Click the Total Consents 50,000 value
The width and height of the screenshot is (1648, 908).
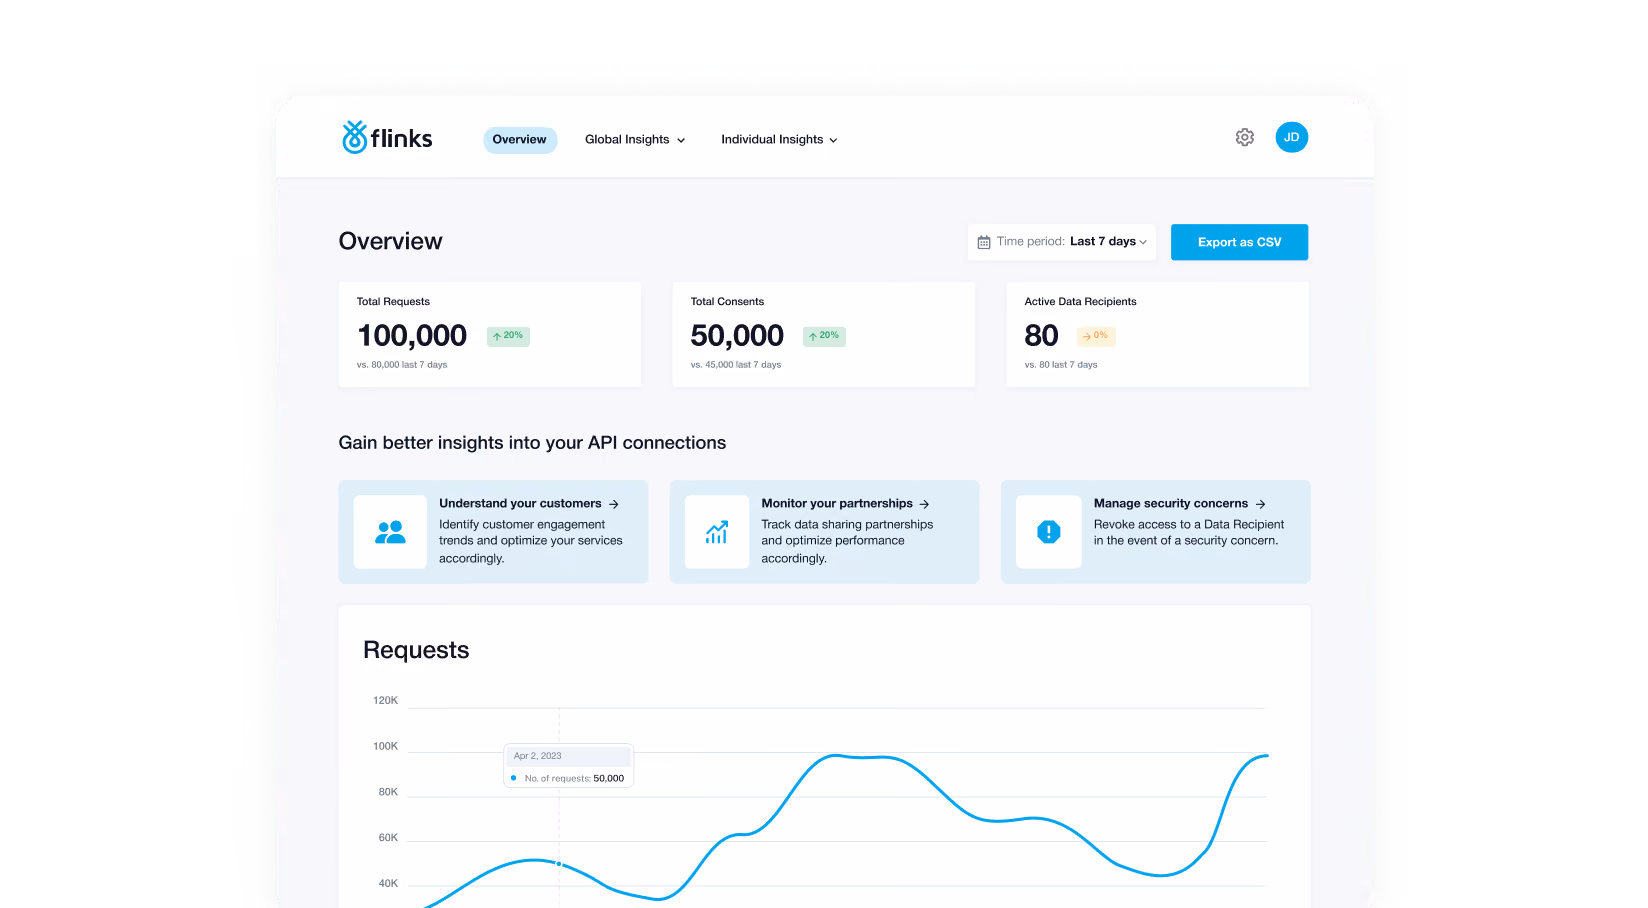click(737, 336)
